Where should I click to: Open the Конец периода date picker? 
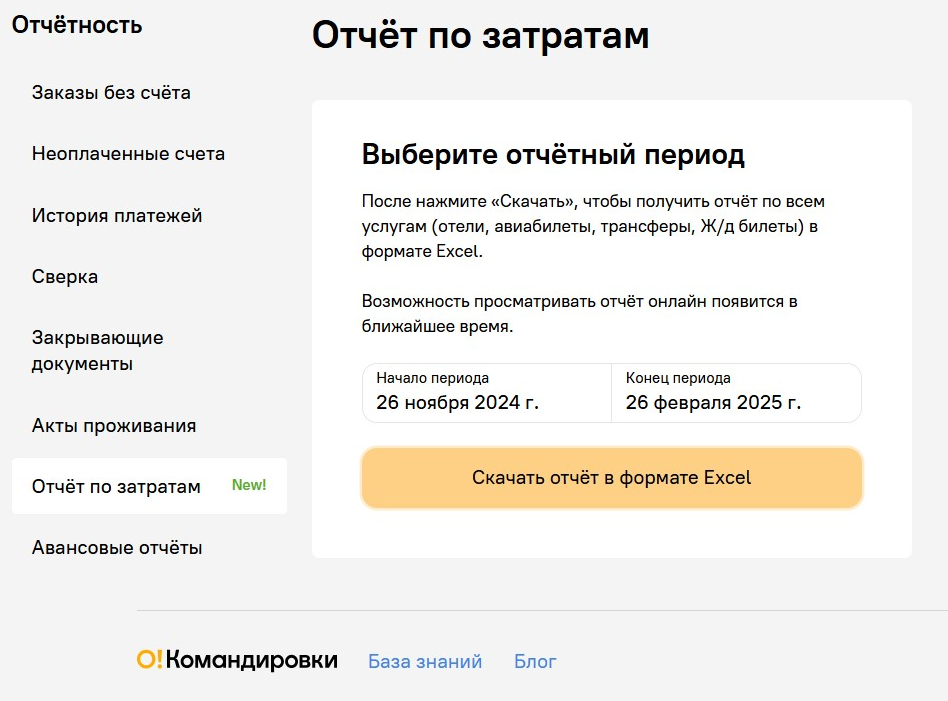pos(736,393)
